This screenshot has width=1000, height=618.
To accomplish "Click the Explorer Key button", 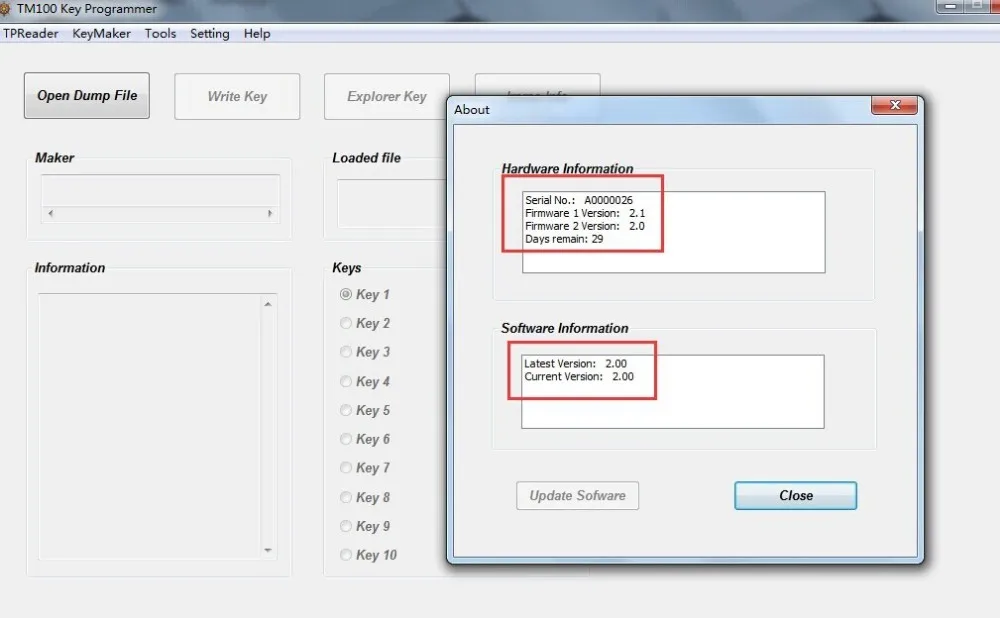I will (386, 96).
